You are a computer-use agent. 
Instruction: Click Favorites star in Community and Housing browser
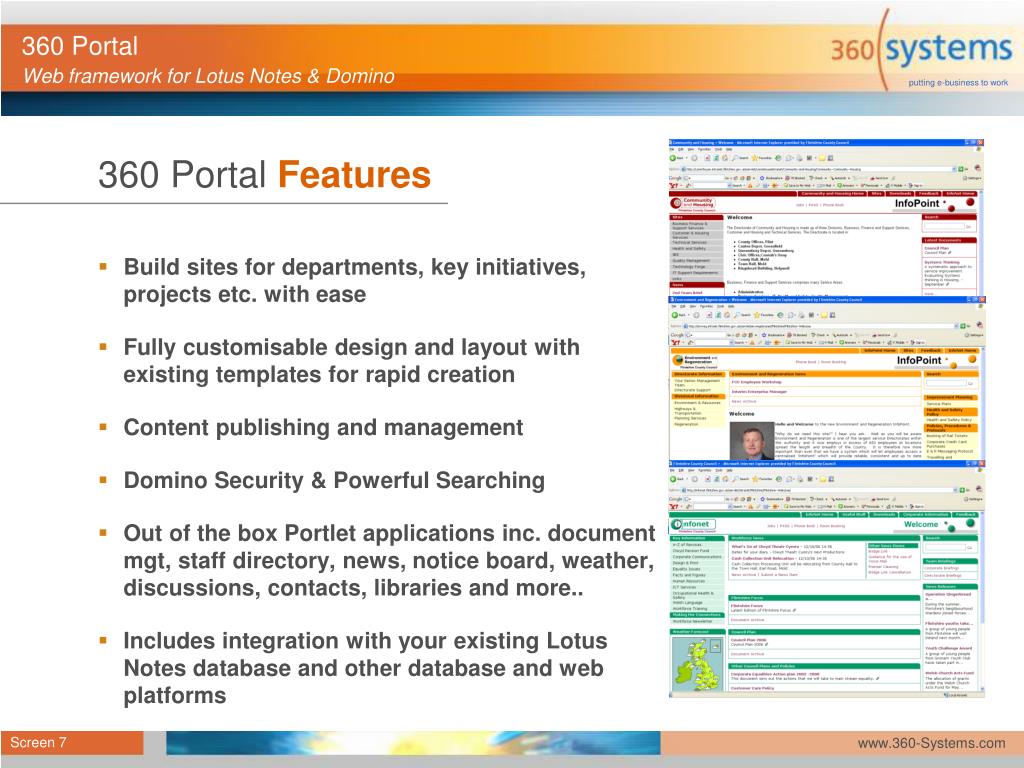(x=754, y=158)
